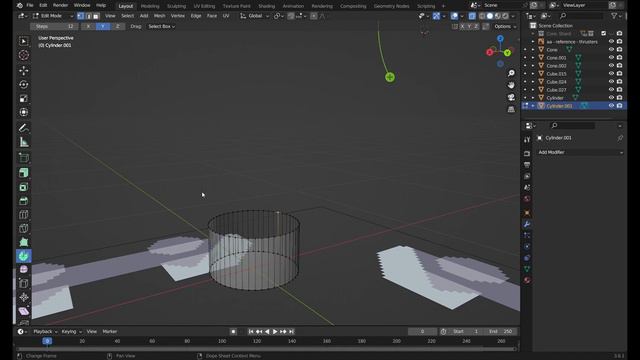Click the green spin tool plus handle
Image resolution: width=640 pixels, height=360 pixels.
pos(390,77)
